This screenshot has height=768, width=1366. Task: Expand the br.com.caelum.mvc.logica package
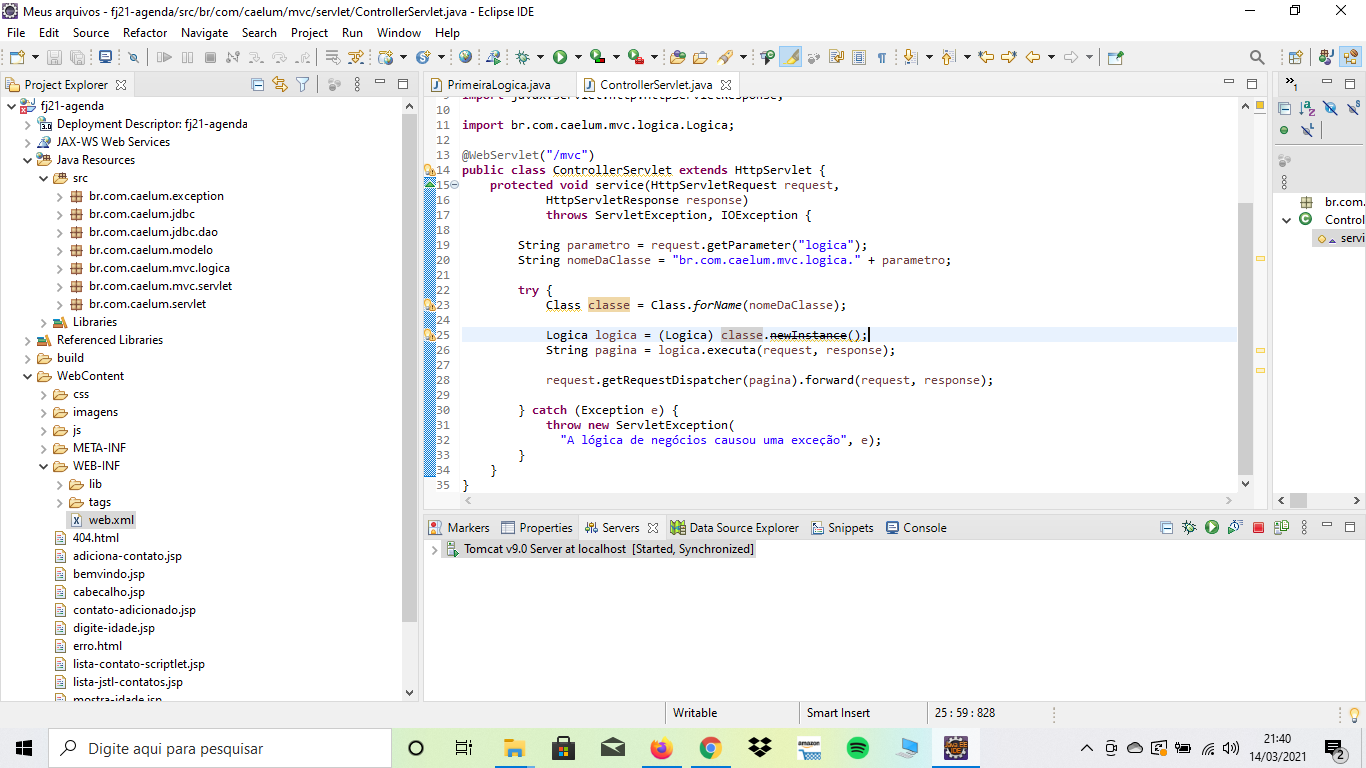click(x=60, y=268)
